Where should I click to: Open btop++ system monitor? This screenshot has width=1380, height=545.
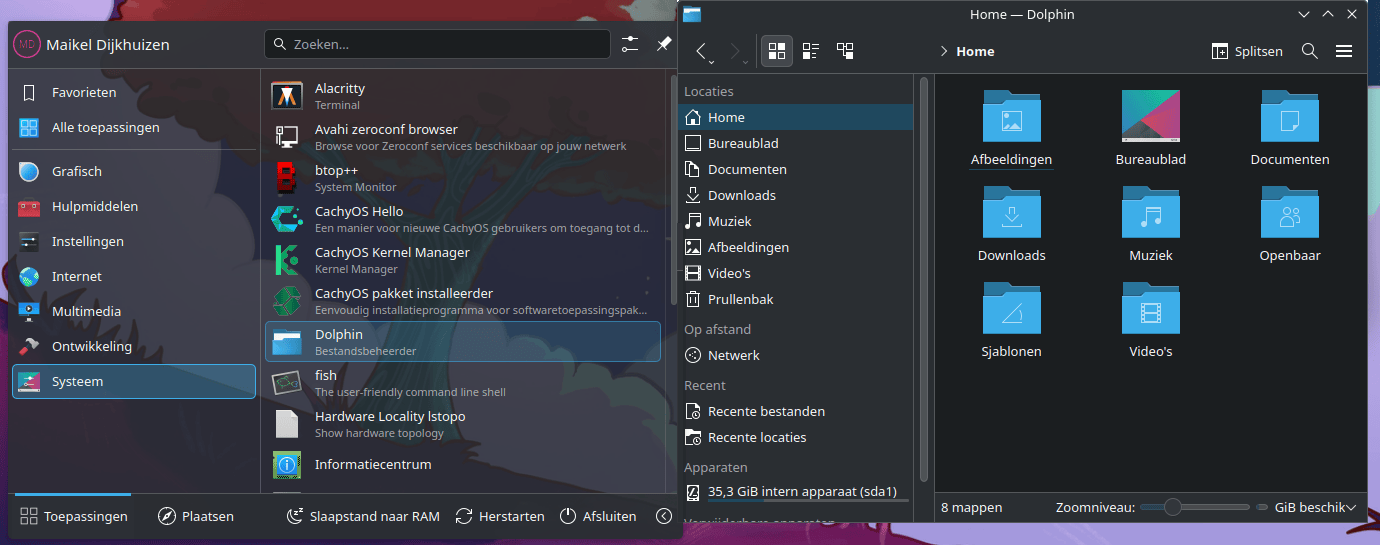(x=462, y=178)
